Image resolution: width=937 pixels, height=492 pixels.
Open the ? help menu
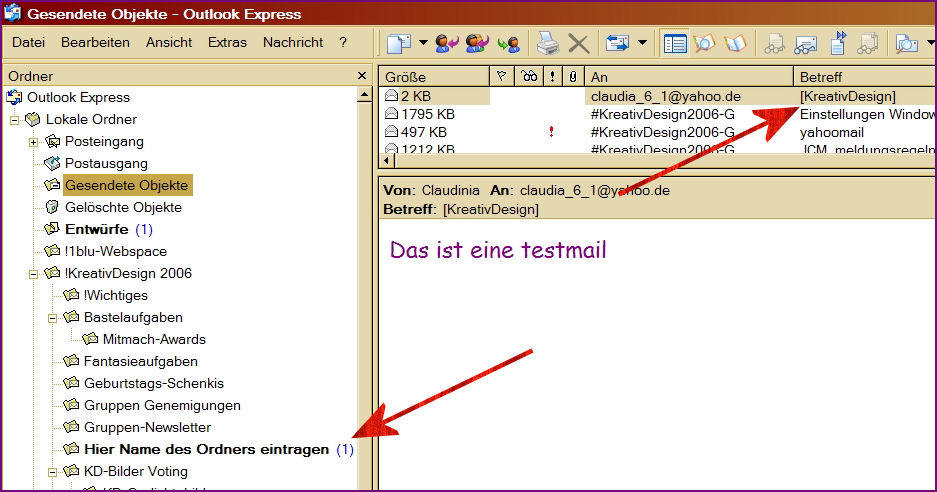pyautogui.click(x=343, y=42)
